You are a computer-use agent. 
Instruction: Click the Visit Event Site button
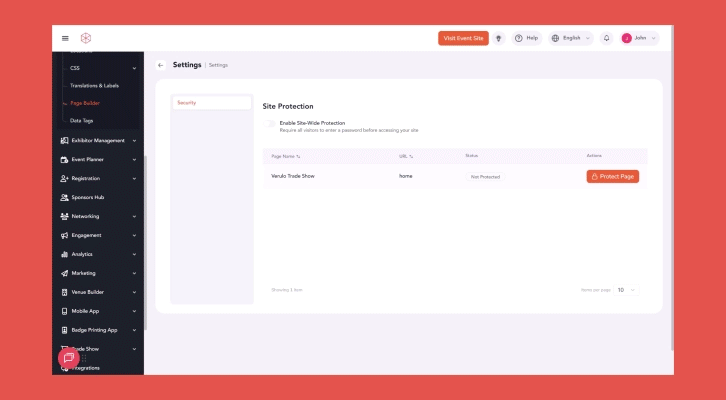[x=463, y=38]
